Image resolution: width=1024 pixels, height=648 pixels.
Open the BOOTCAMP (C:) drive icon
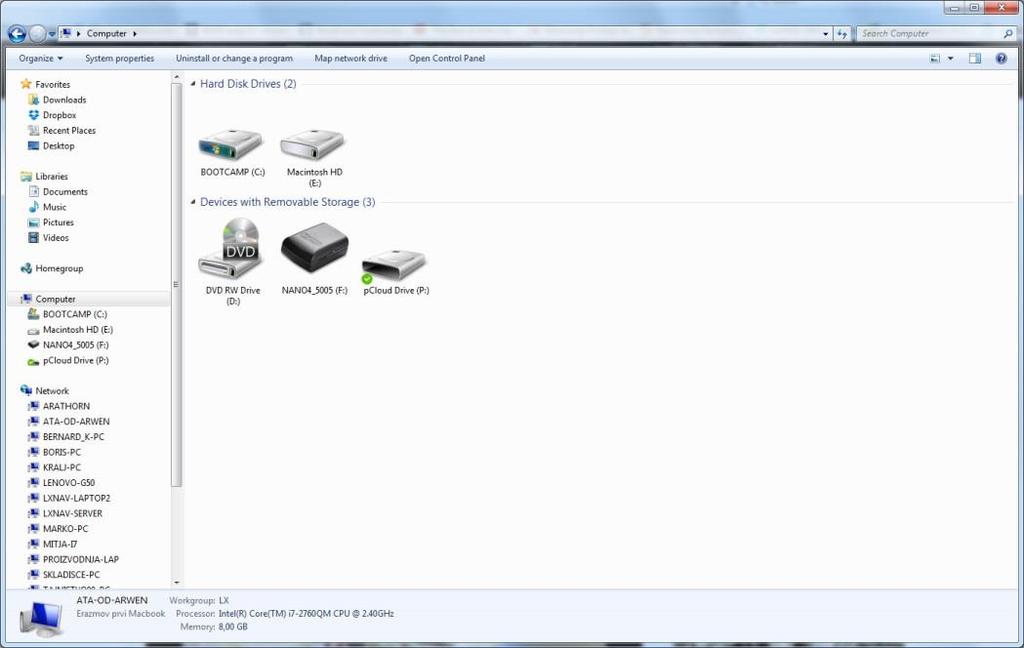pyautogui.click(x=231, y=145)
